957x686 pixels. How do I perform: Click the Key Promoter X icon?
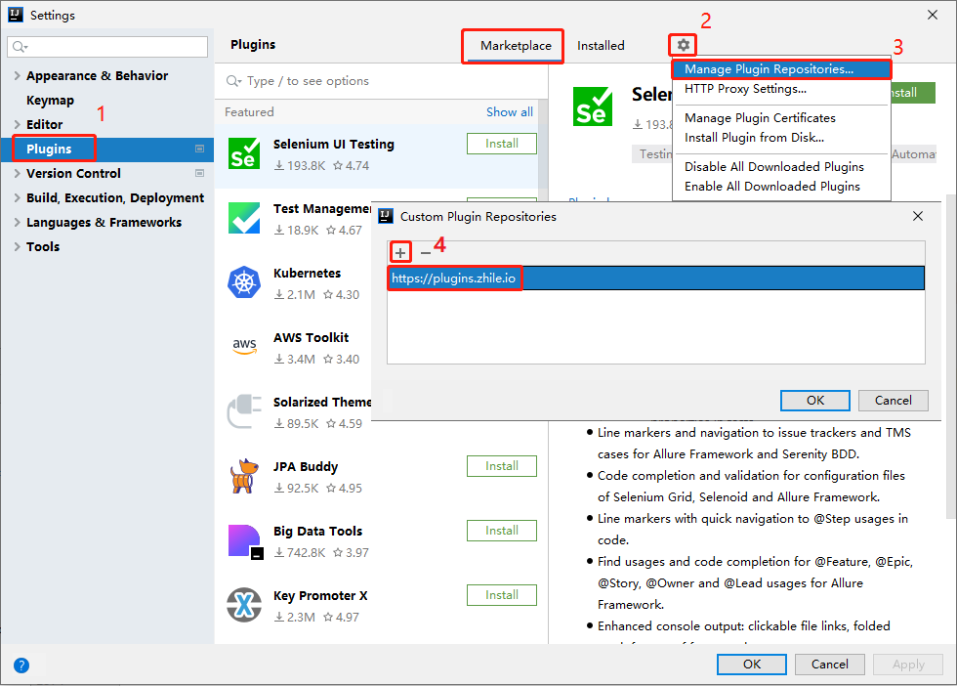point(244,605)
